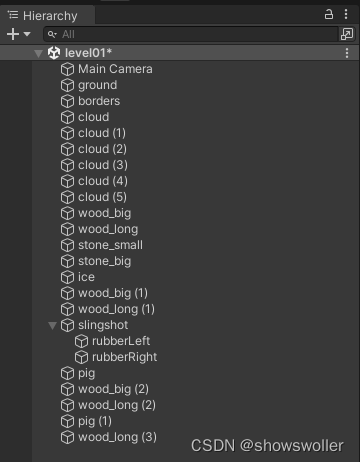Open the create dropdown arrow next to plus

[x=27, y=34]
